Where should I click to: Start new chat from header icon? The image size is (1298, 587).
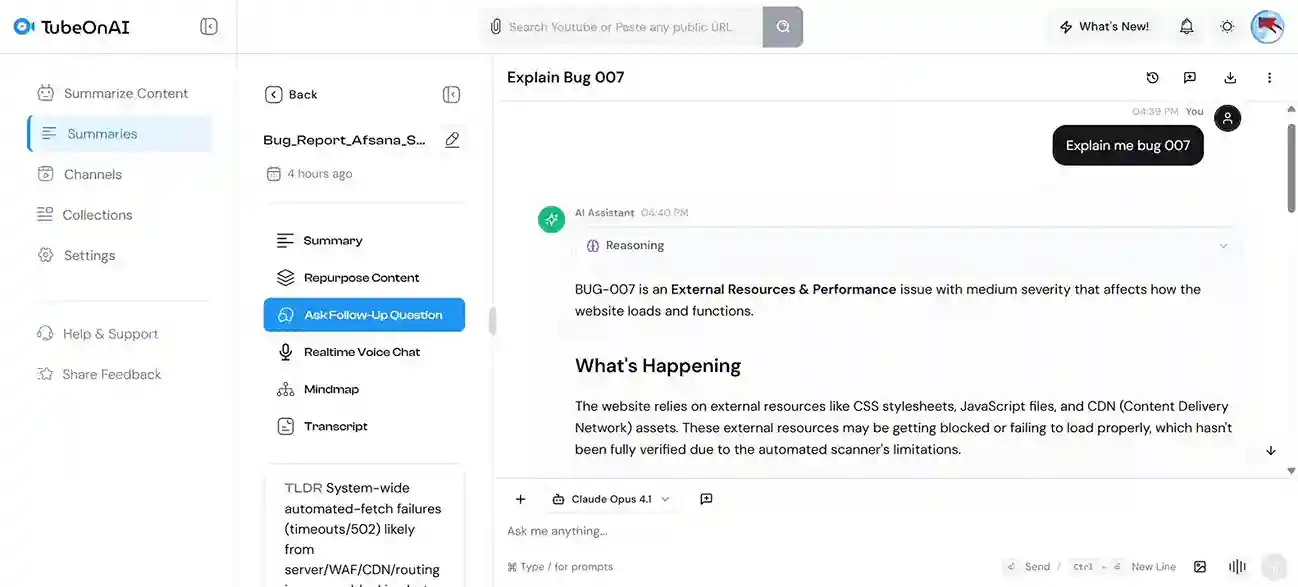(1190, 78)
